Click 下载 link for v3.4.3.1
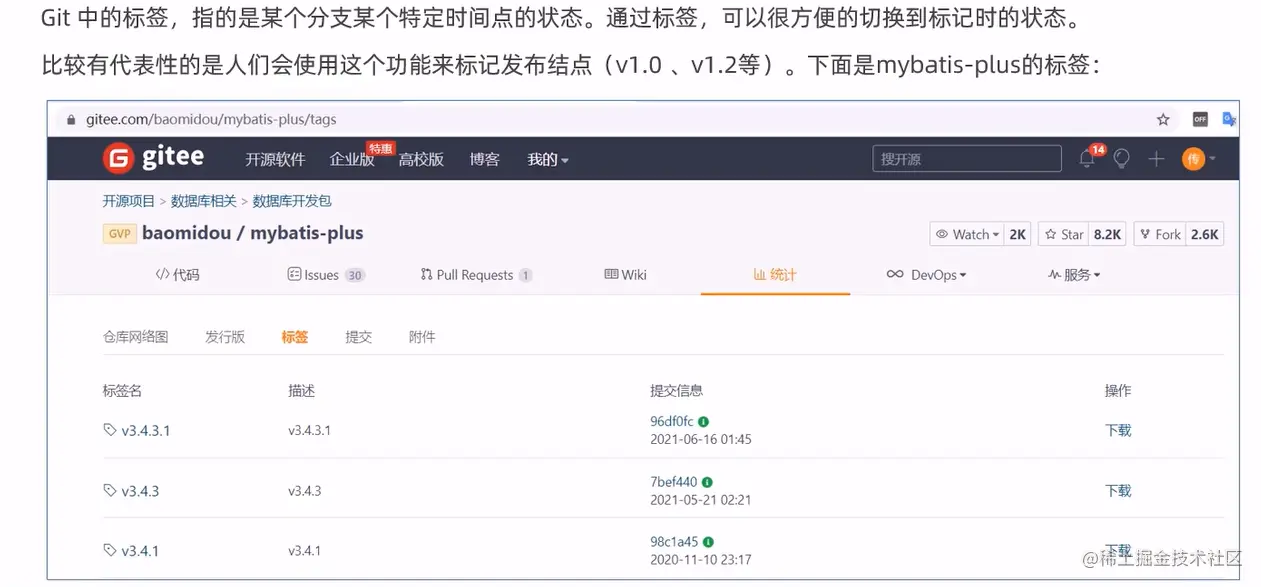The image size is (1261, 587). (1118, 430)
